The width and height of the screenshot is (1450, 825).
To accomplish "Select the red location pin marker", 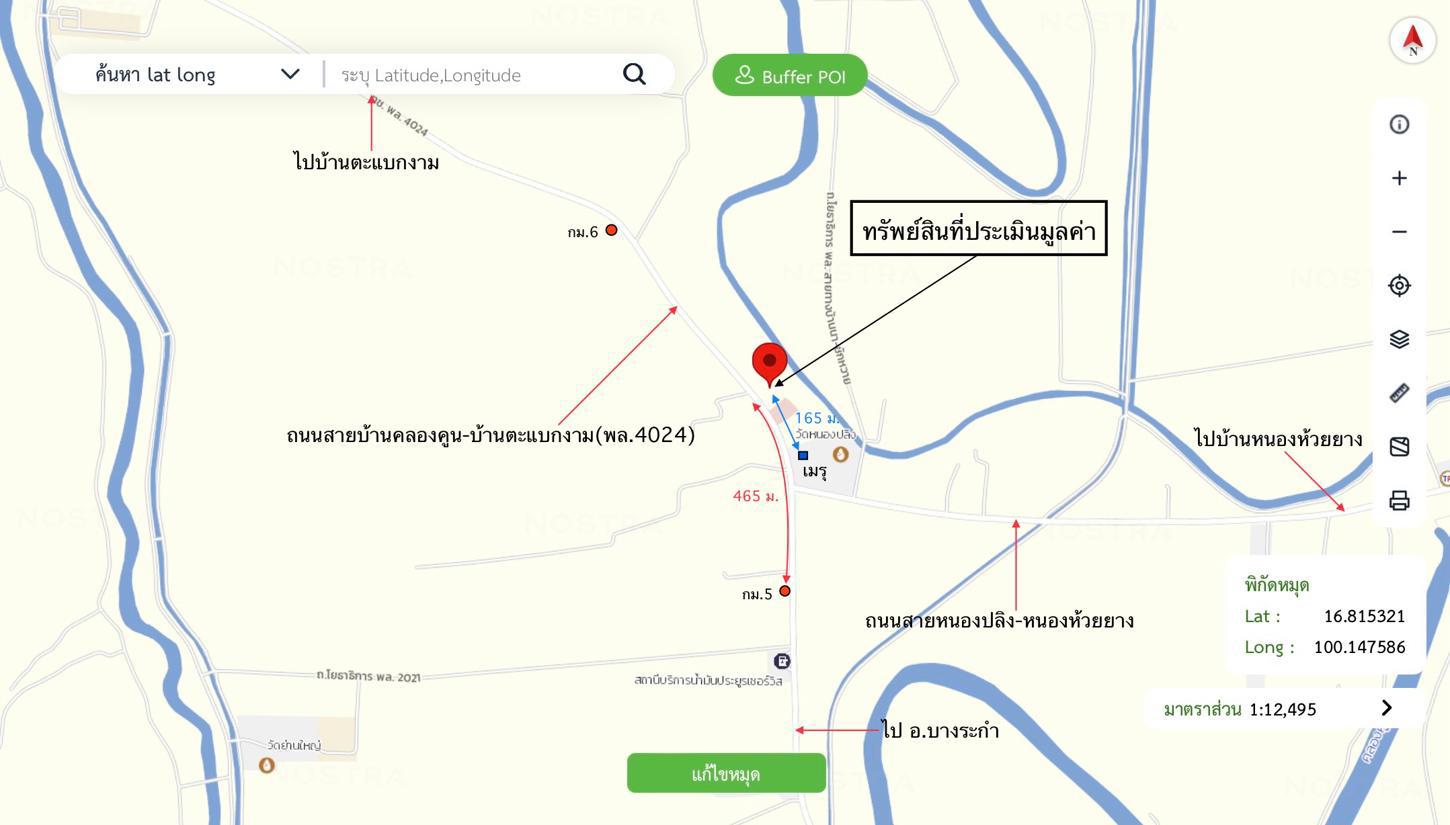I will [769, 364].
